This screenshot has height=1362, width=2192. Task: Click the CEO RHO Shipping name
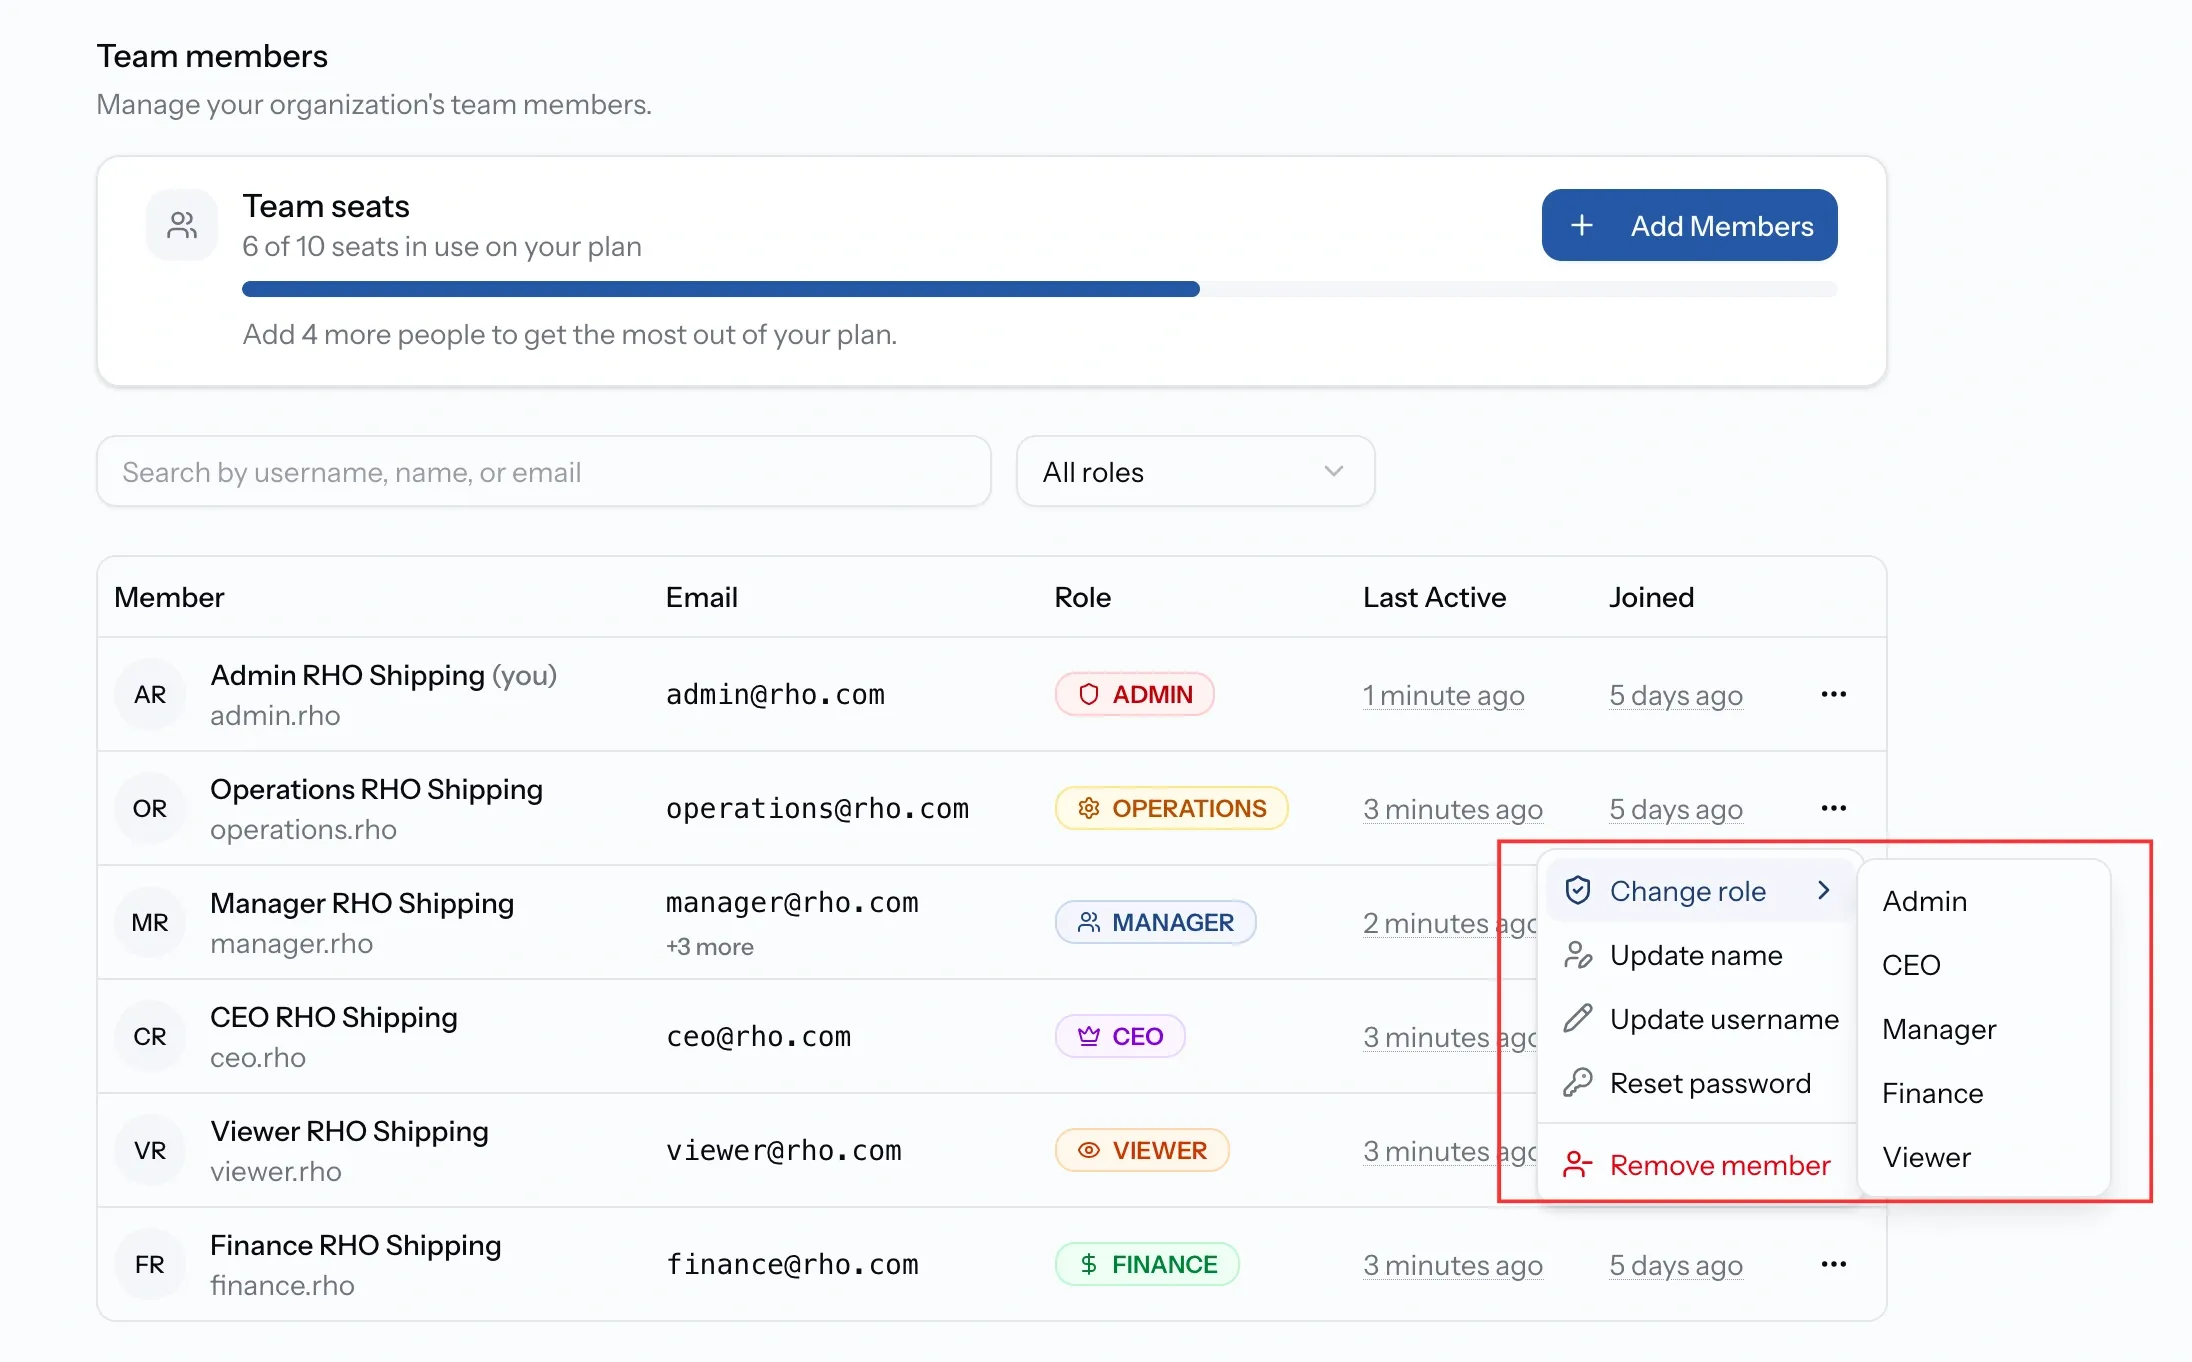pyautogui.click(x=333, y=1017)
